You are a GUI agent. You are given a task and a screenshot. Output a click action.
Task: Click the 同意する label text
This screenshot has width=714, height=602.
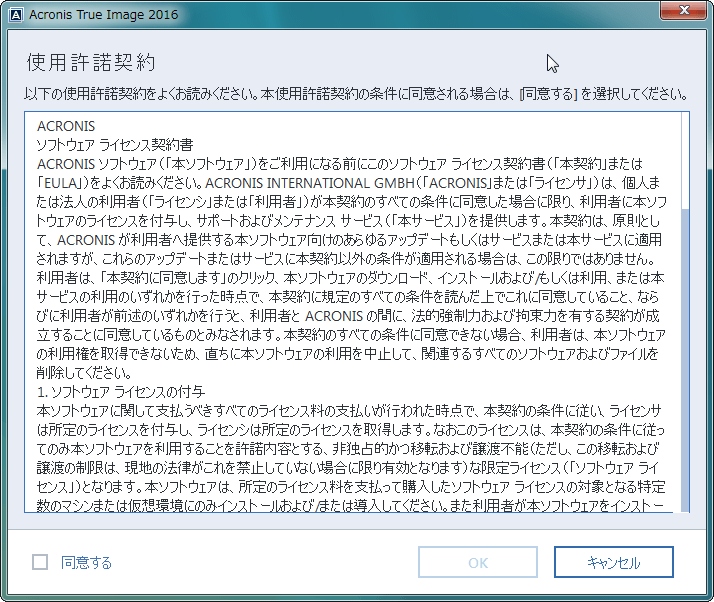point(87,563)
